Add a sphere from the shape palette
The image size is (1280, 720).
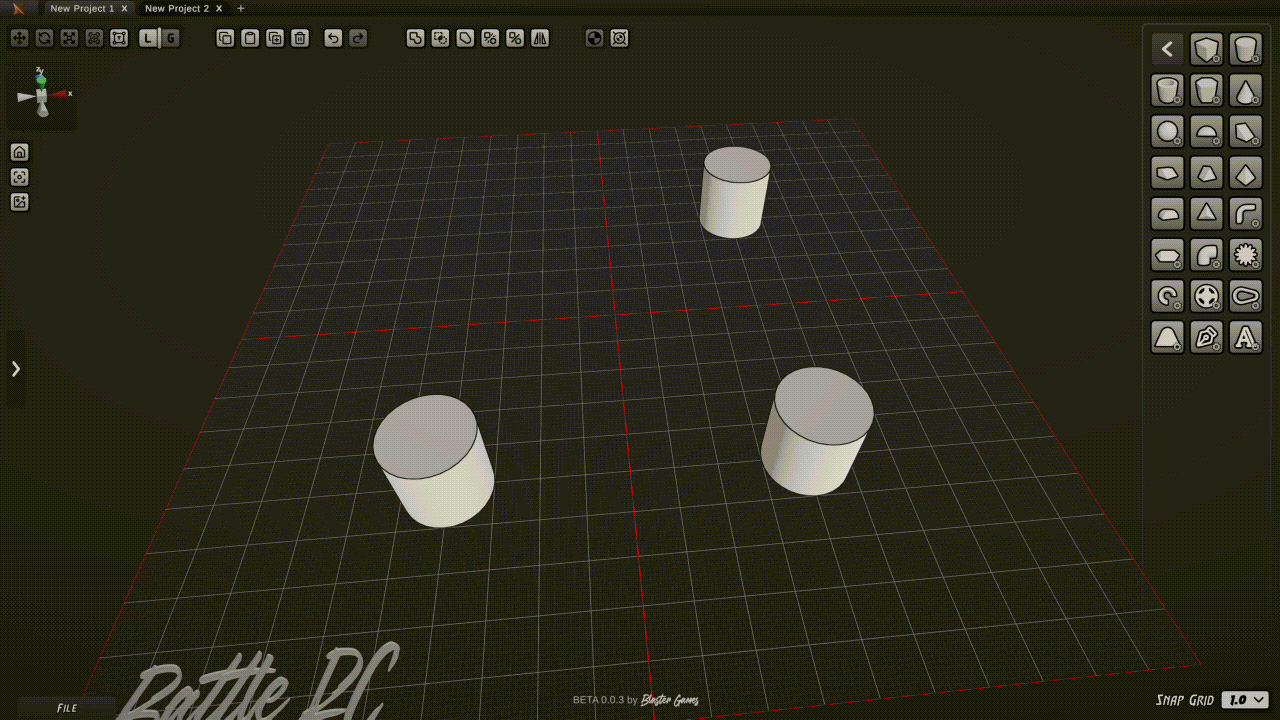point(1167,132)
